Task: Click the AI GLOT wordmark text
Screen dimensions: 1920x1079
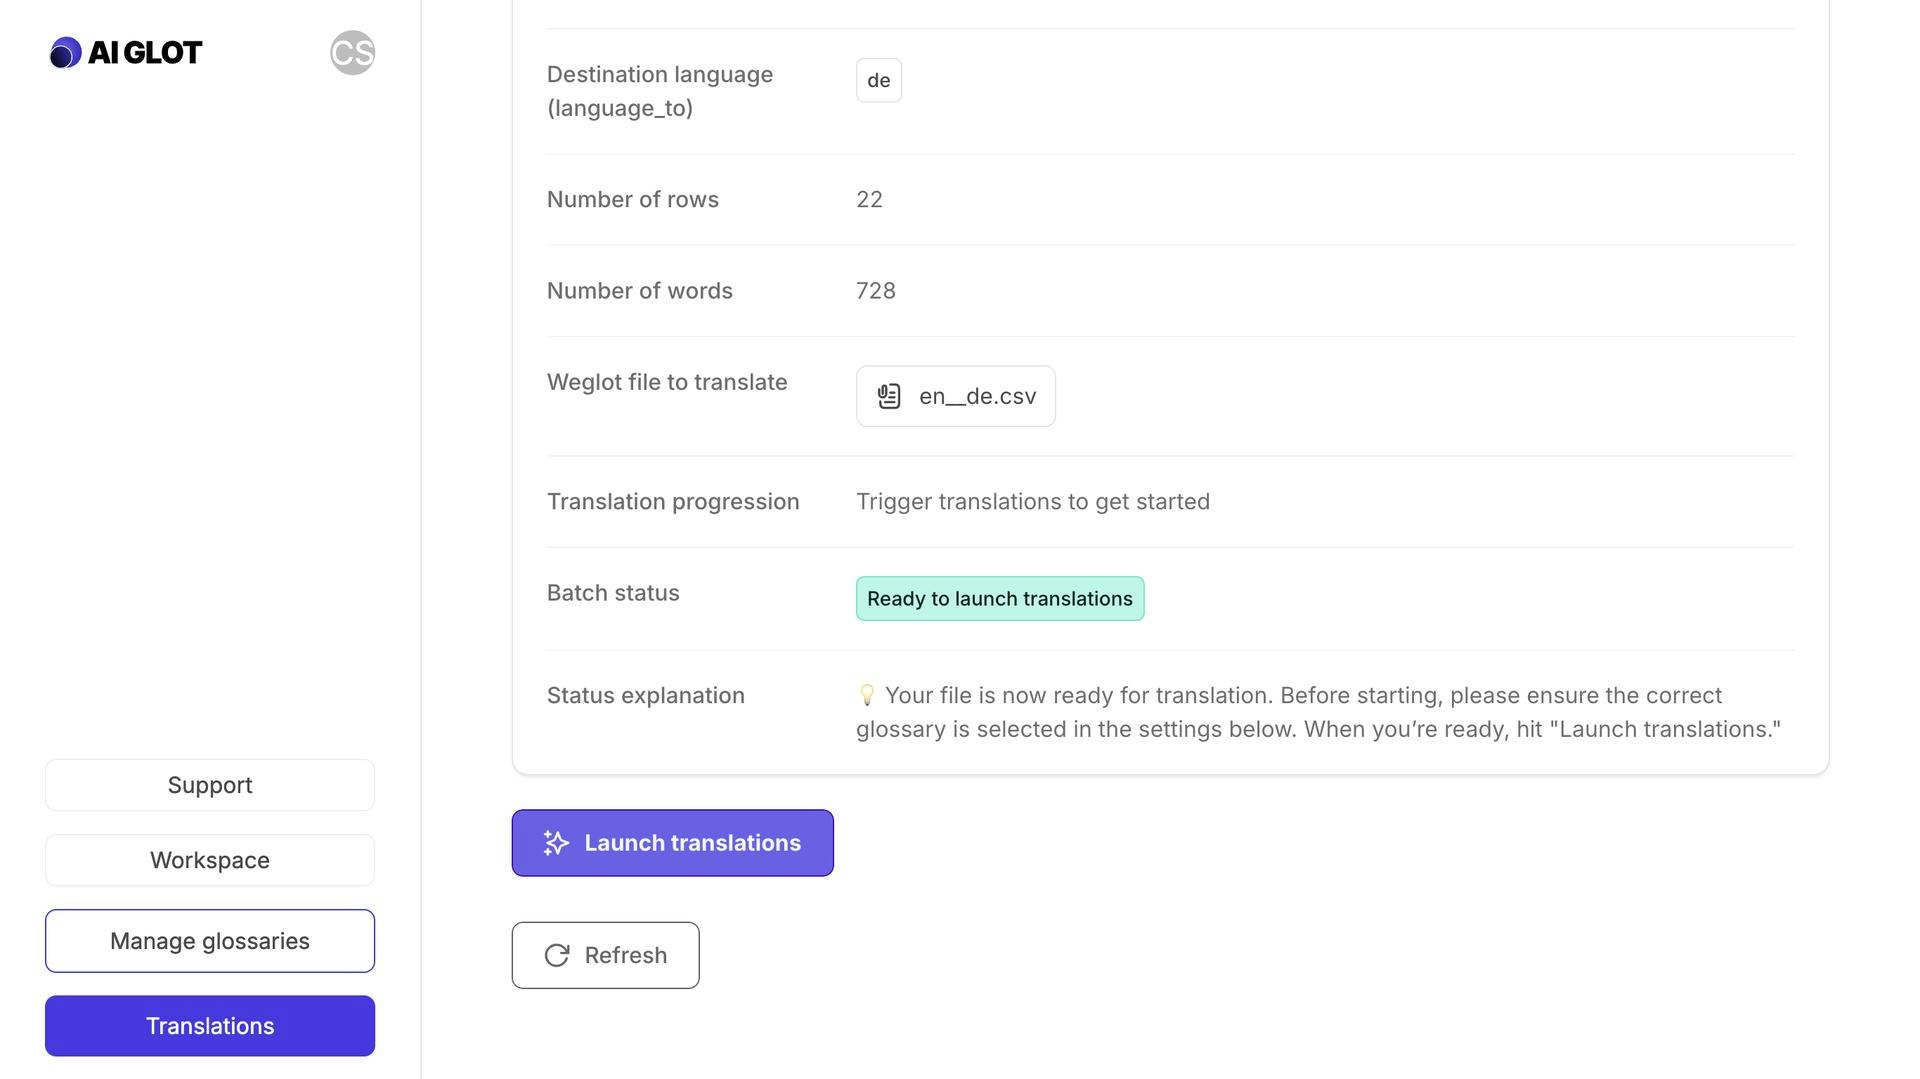Action: [x=145, y=53]
